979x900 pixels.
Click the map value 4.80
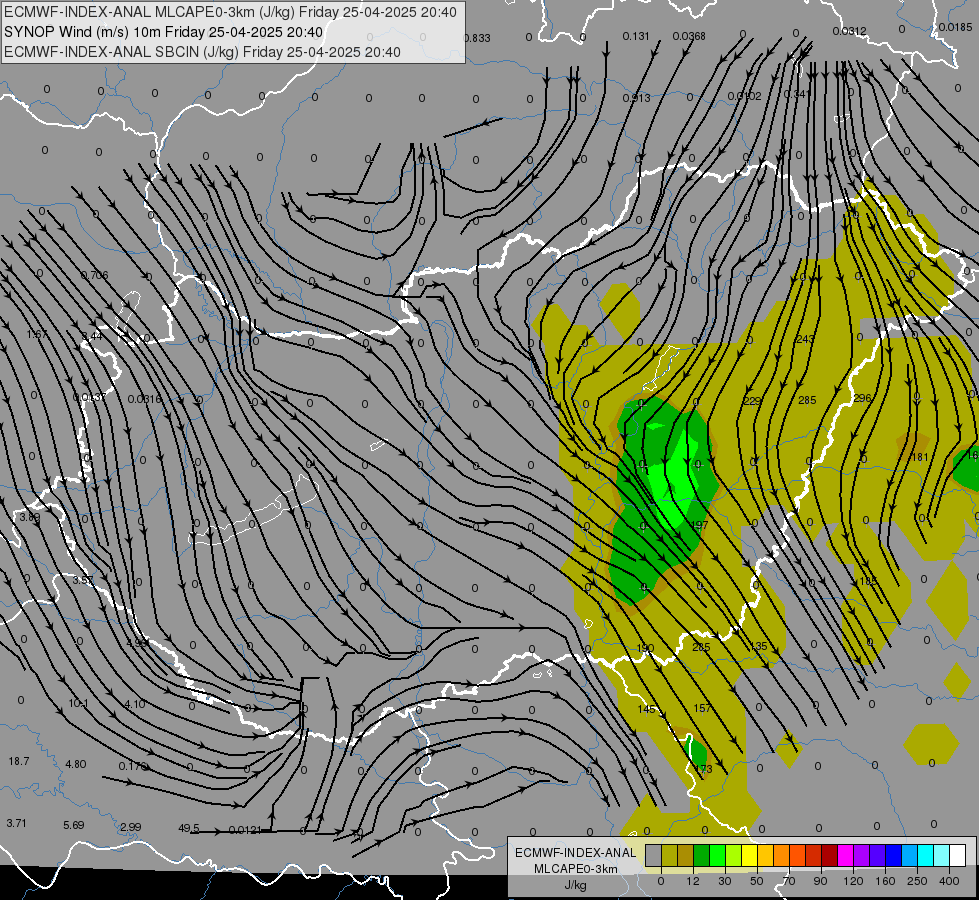tap(76, 764)
